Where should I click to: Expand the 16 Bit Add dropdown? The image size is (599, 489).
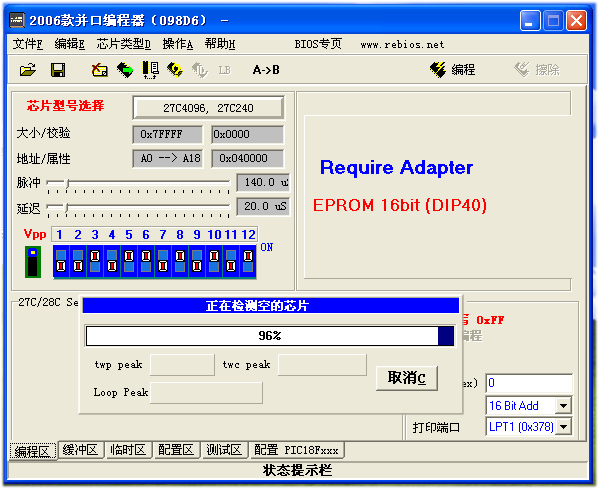coord(563,406)
